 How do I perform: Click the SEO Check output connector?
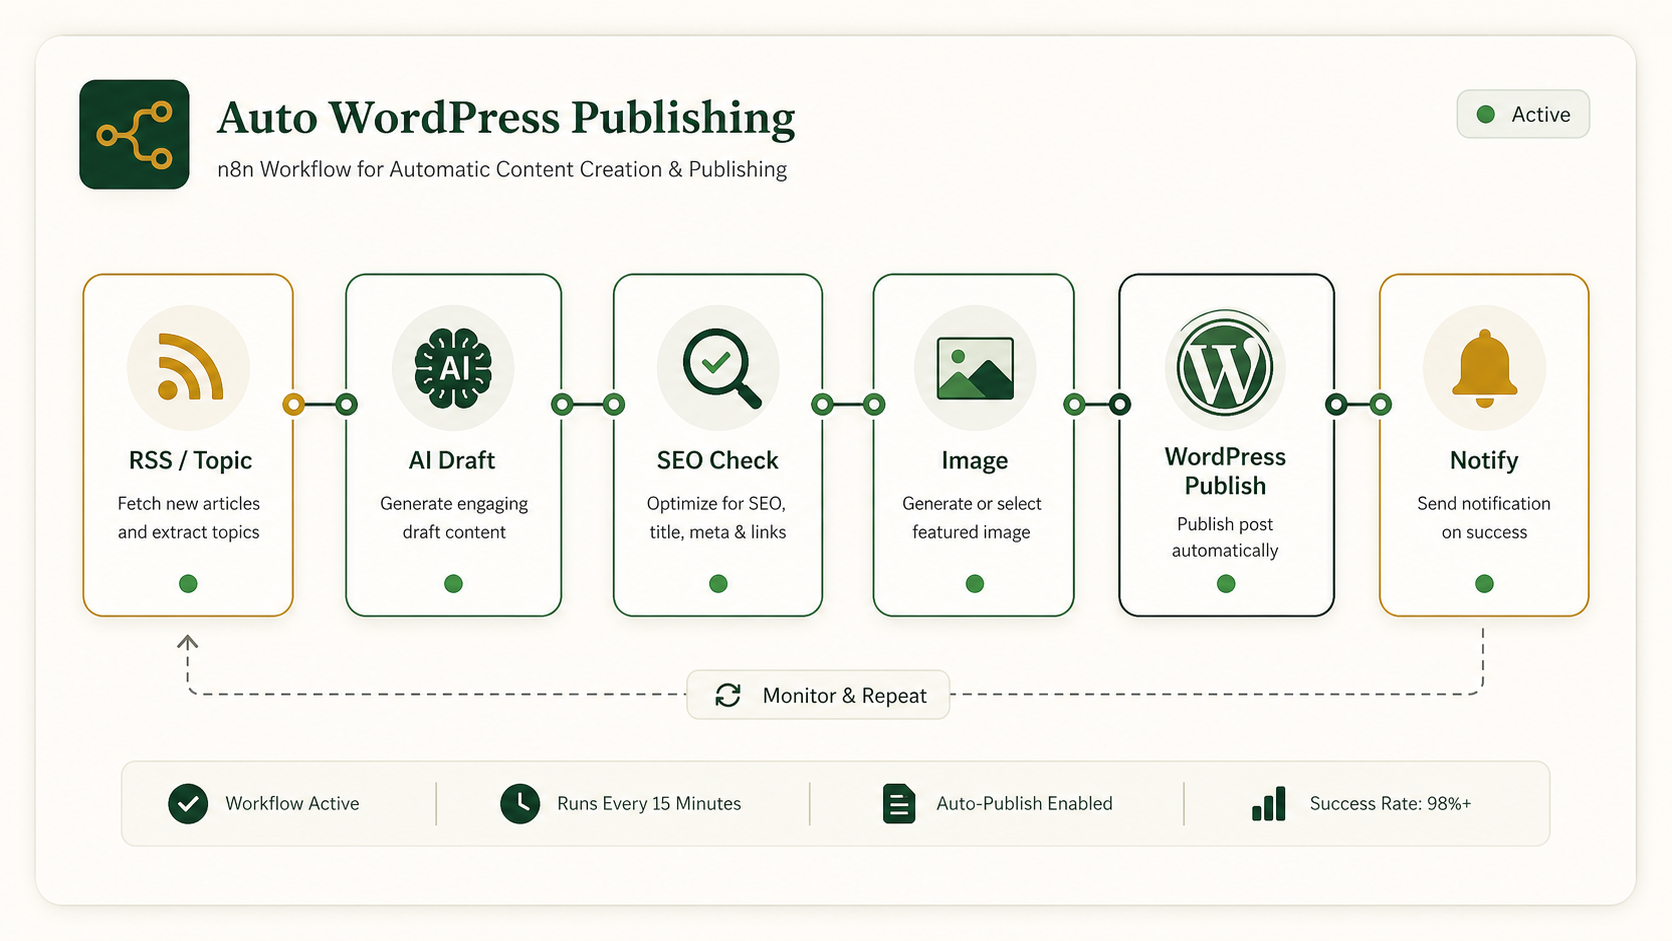[x=822, y=404]
